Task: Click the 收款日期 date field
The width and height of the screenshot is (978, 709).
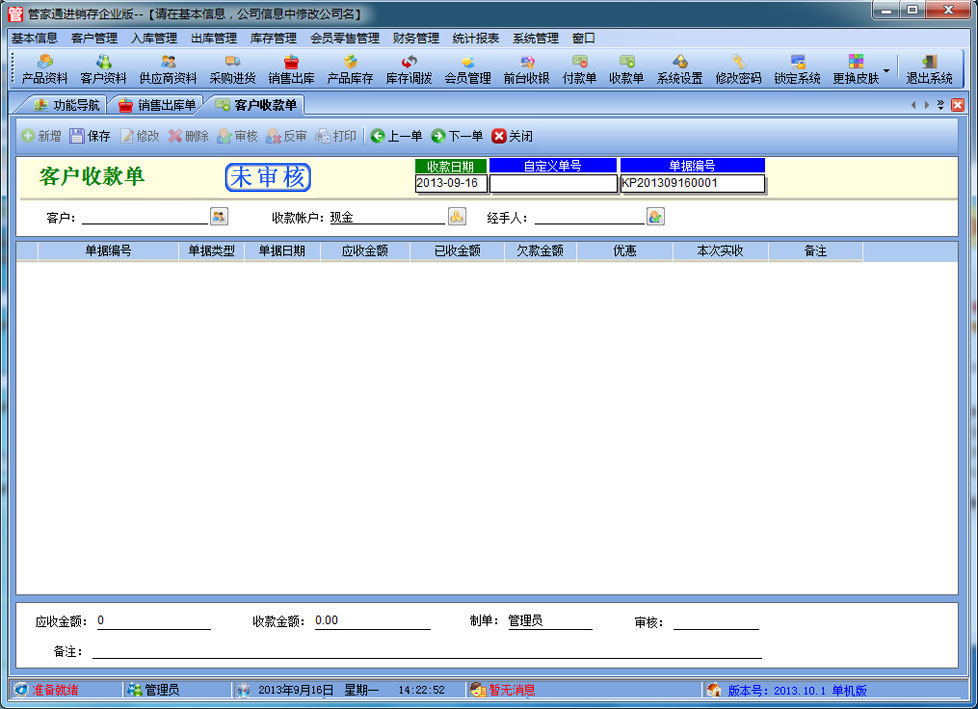Action: pyautogui.click(x=451, y=183)
